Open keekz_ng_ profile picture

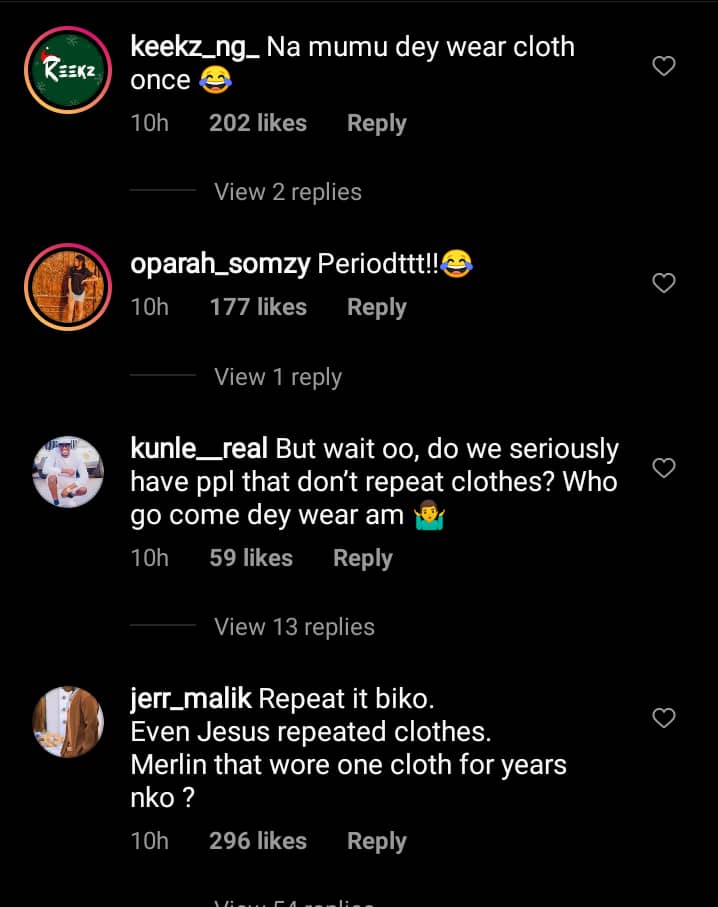coord(68,70)
